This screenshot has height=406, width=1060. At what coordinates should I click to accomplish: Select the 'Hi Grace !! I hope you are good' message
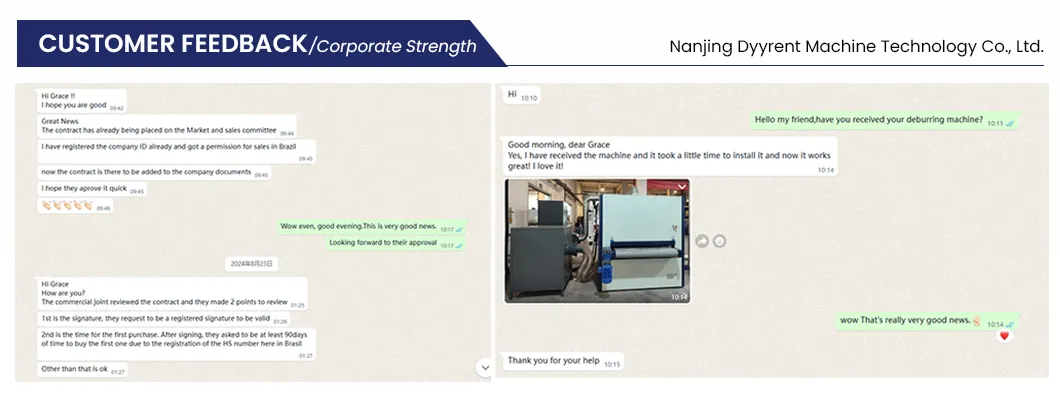pos(80,100)
